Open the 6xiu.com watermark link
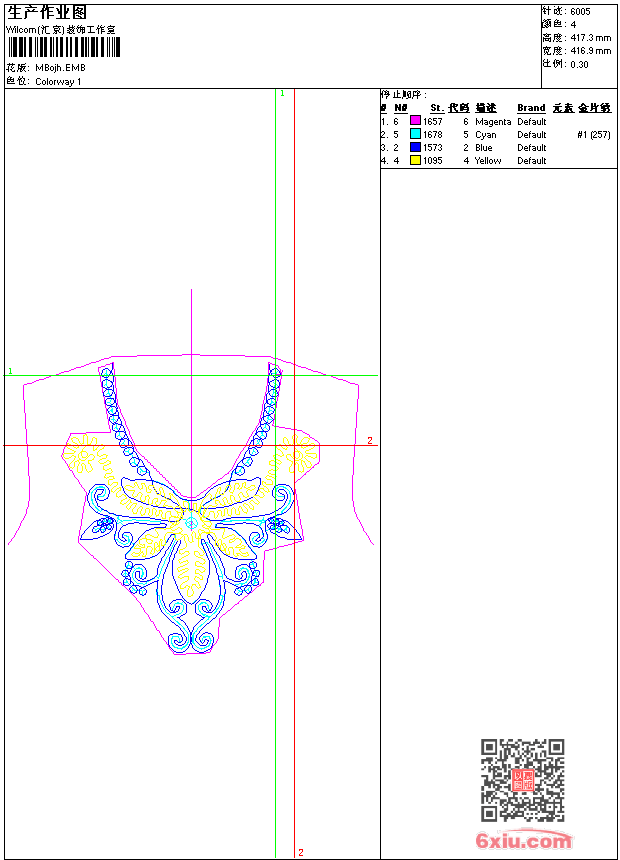620x860 pixels. pyautogui.click(x=523, y=840)
